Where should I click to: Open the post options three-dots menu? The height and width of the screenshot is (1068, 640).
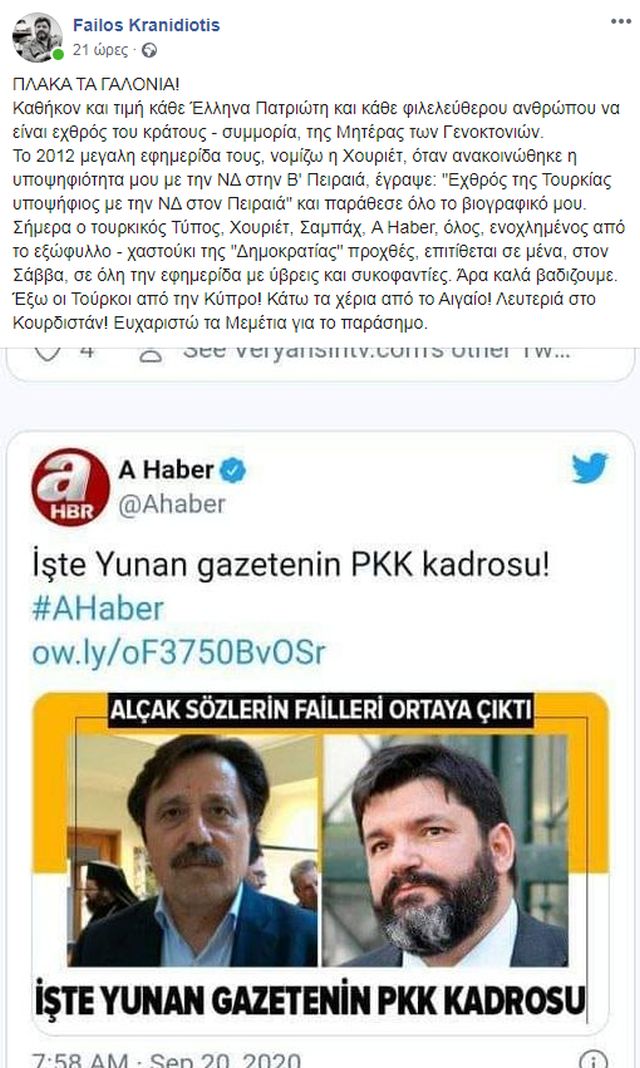[620, 22]
